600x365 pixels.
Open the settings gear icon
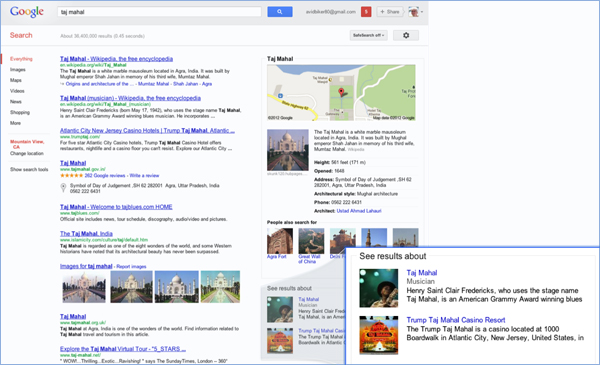pyautogui.click(x=406, y=35)
